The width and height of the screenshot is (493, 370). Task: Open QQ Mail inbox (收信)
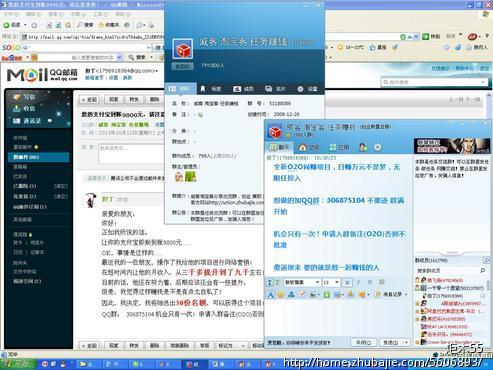[x=24, y=108]
